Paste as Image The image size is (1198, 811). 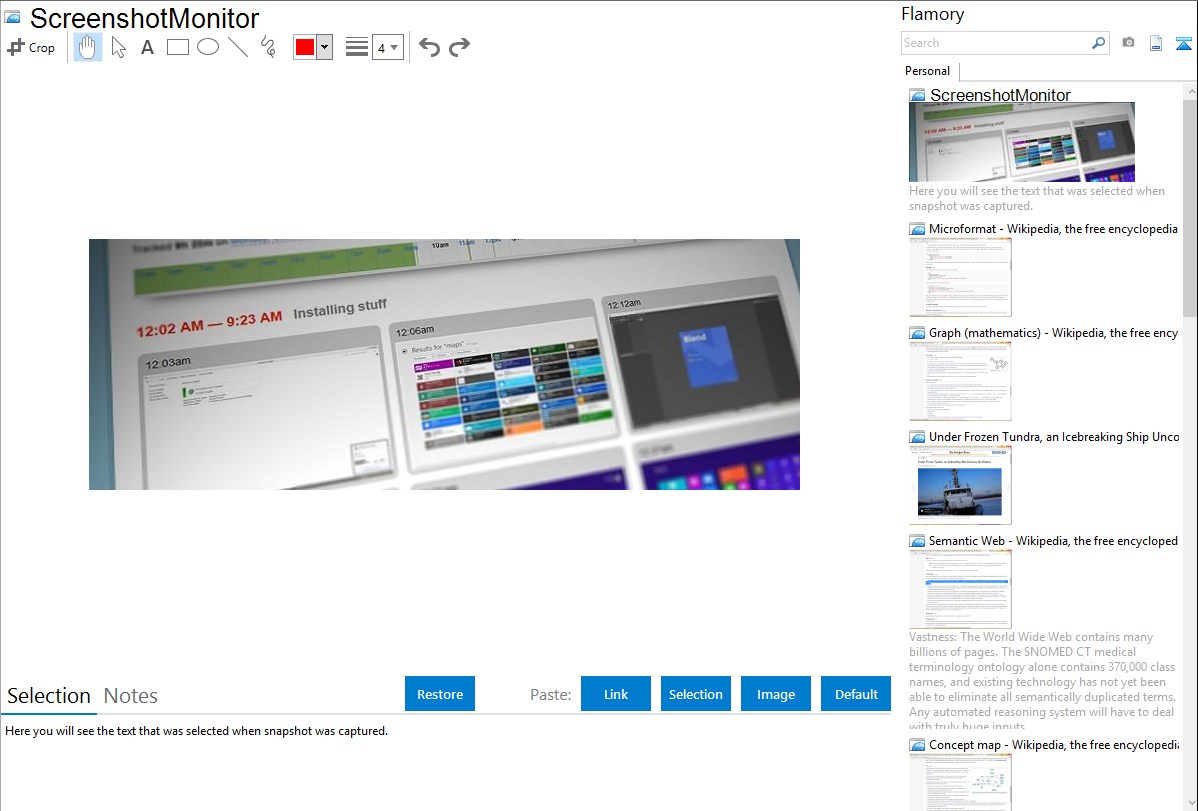[x=775, y=693]
